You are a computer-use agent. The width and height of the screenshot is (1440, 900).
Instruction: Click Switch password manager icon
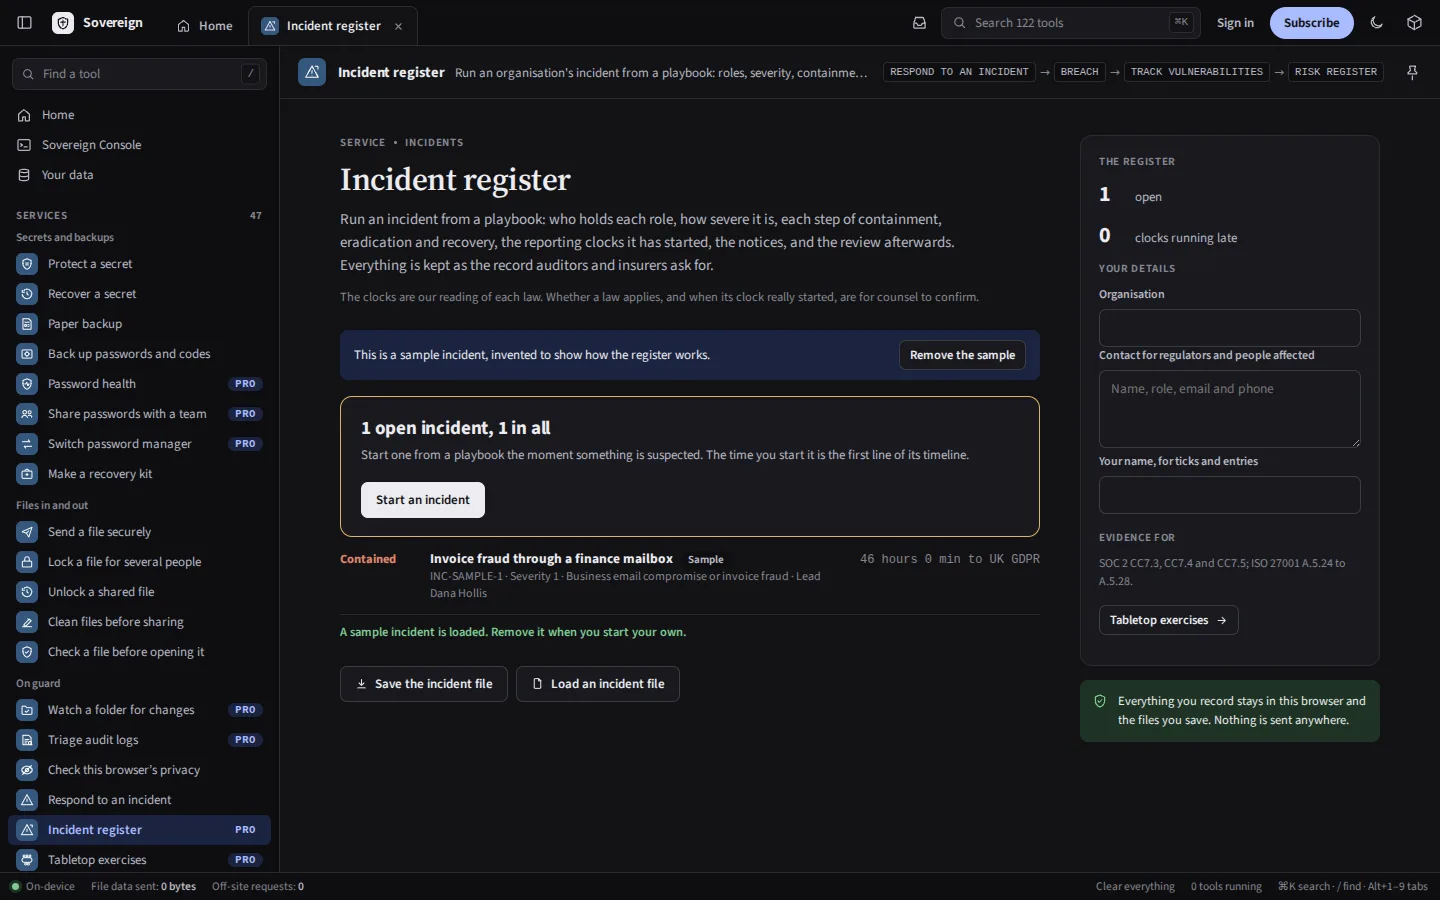(27, 444)
